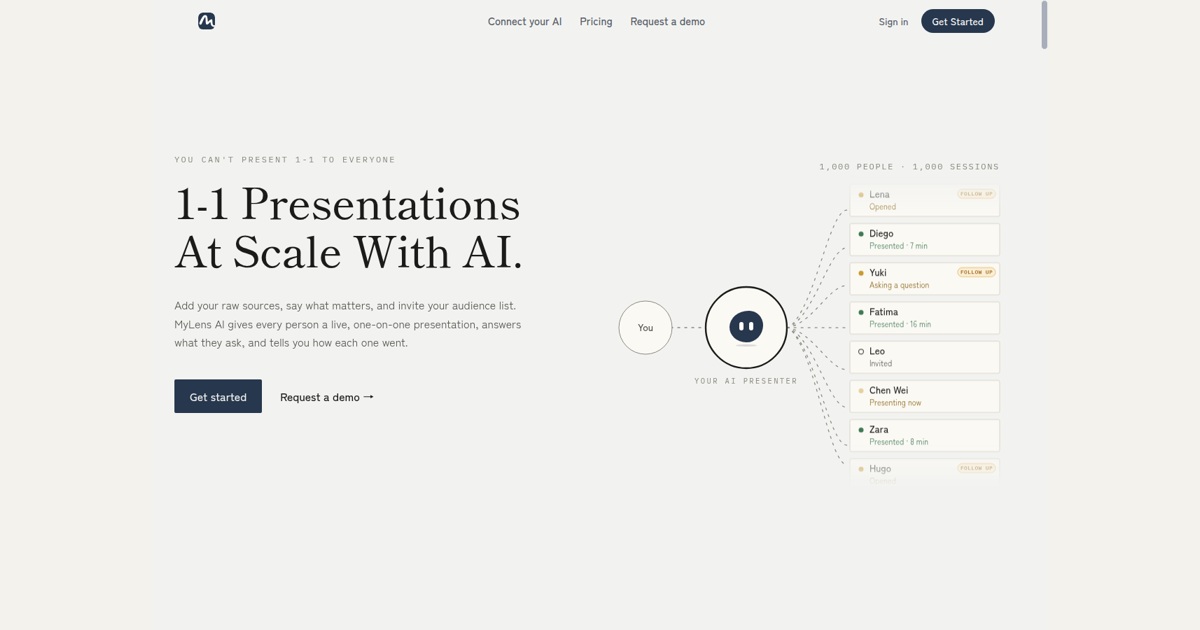Click the "Presented · 8 min" status text
The width and height of the screenshot is (1200, 630).
[898, 442]
